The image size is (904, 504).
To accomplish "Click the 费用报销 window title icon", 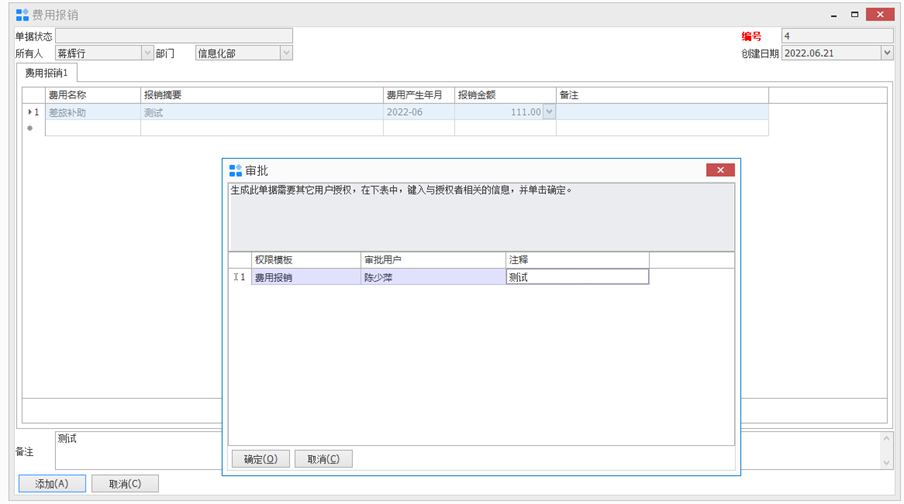I will coord(22,15).
